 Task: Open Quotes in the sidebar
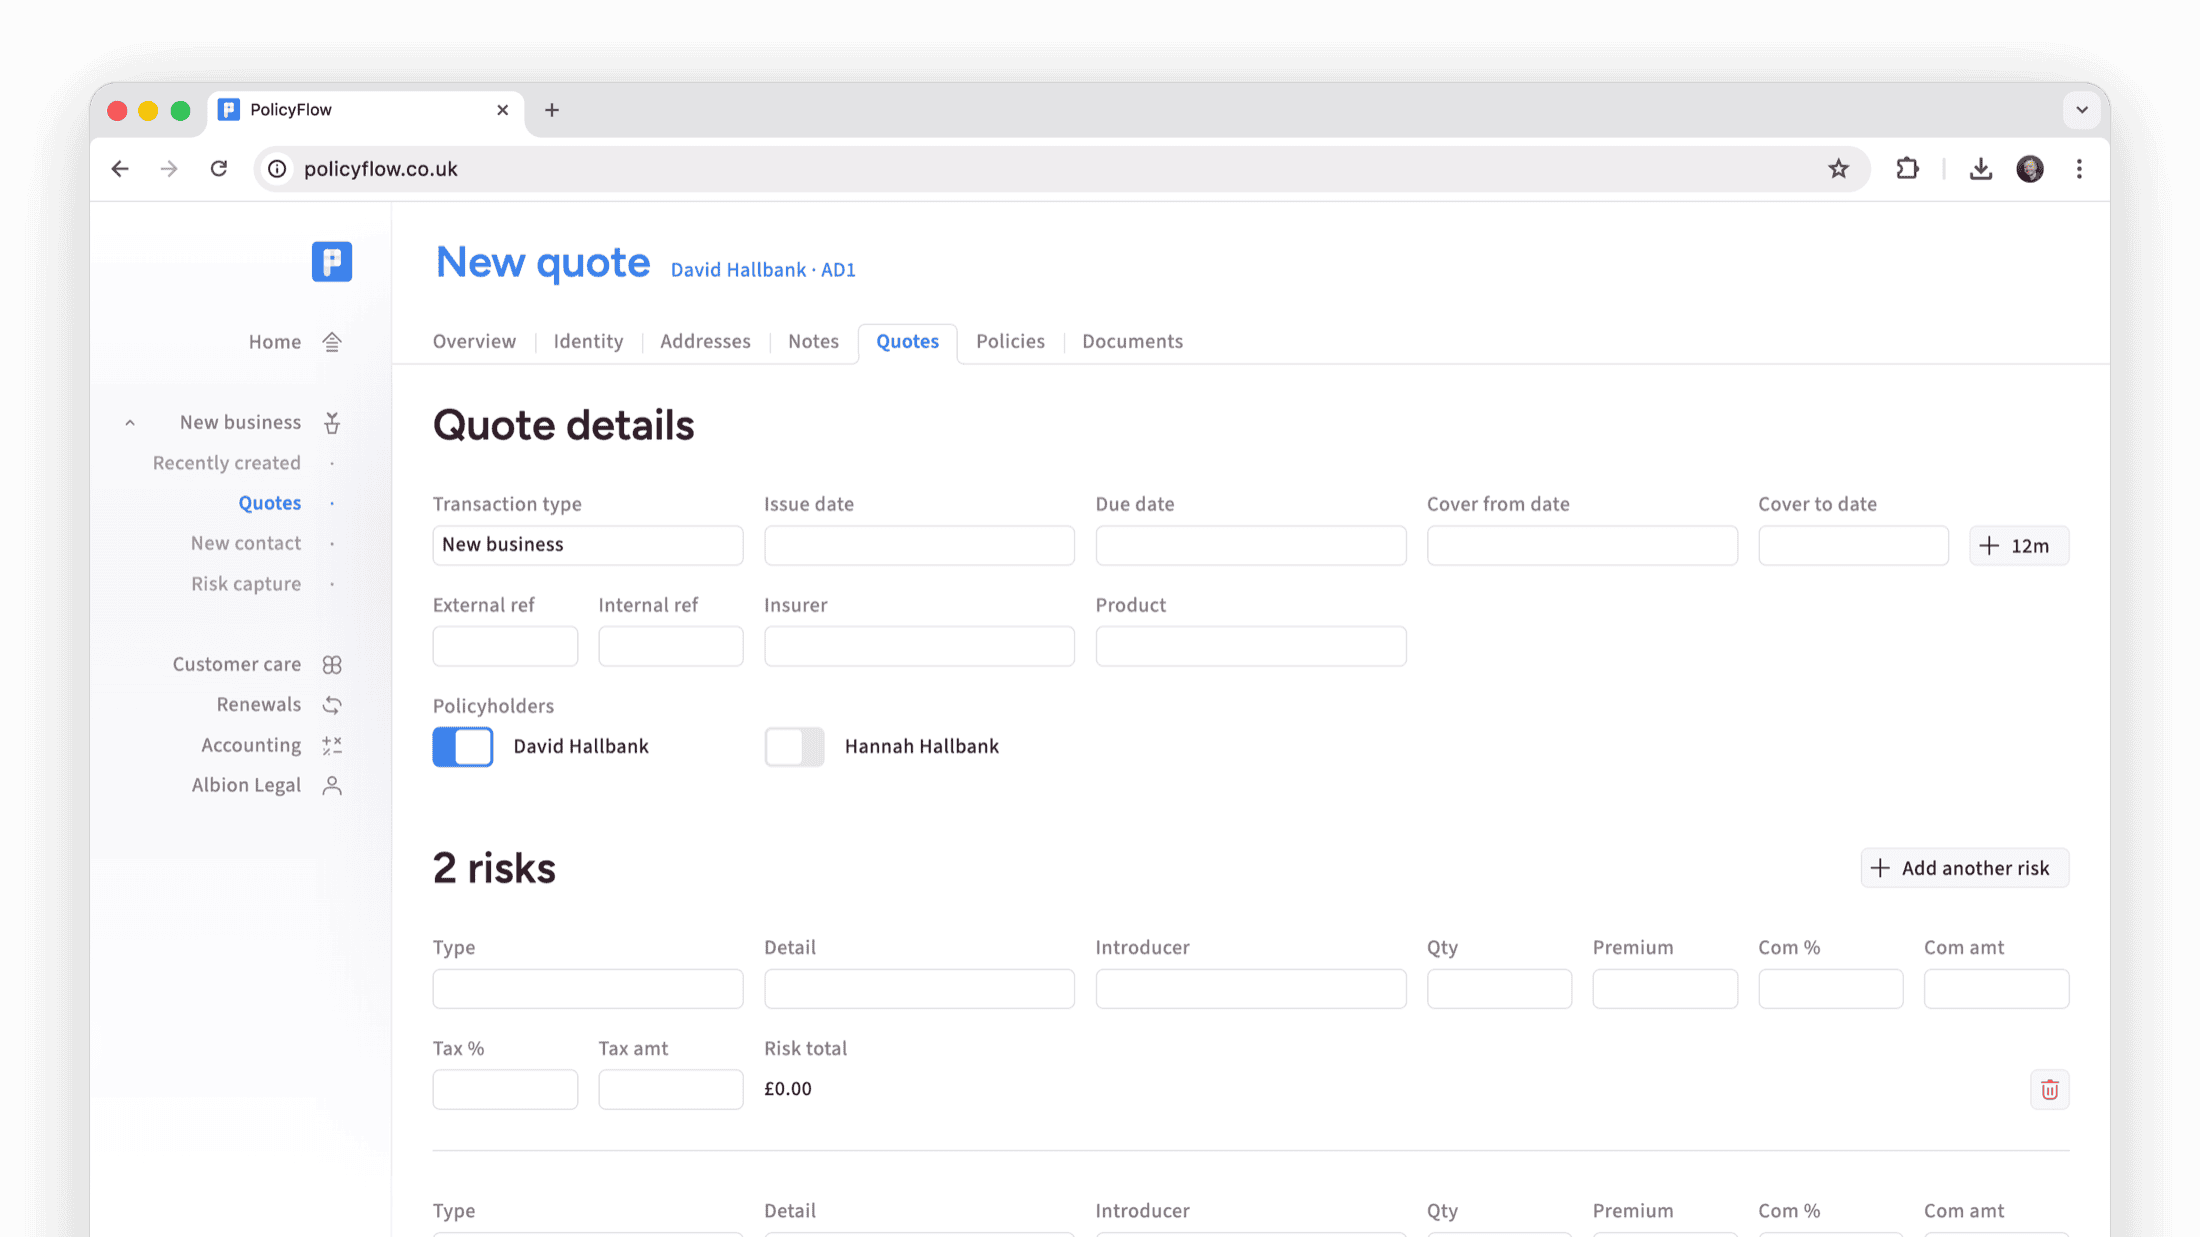point(269,503)
